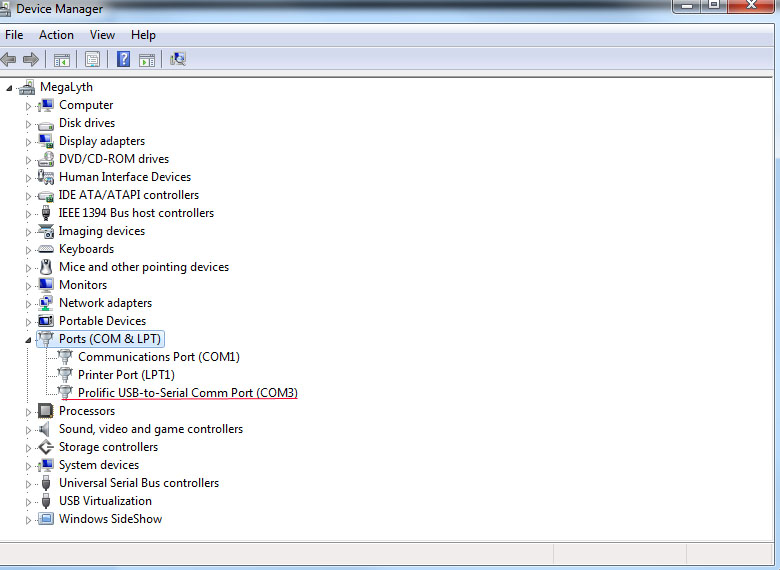Click the Imaging devices camera icon

[x=46, y=231]
